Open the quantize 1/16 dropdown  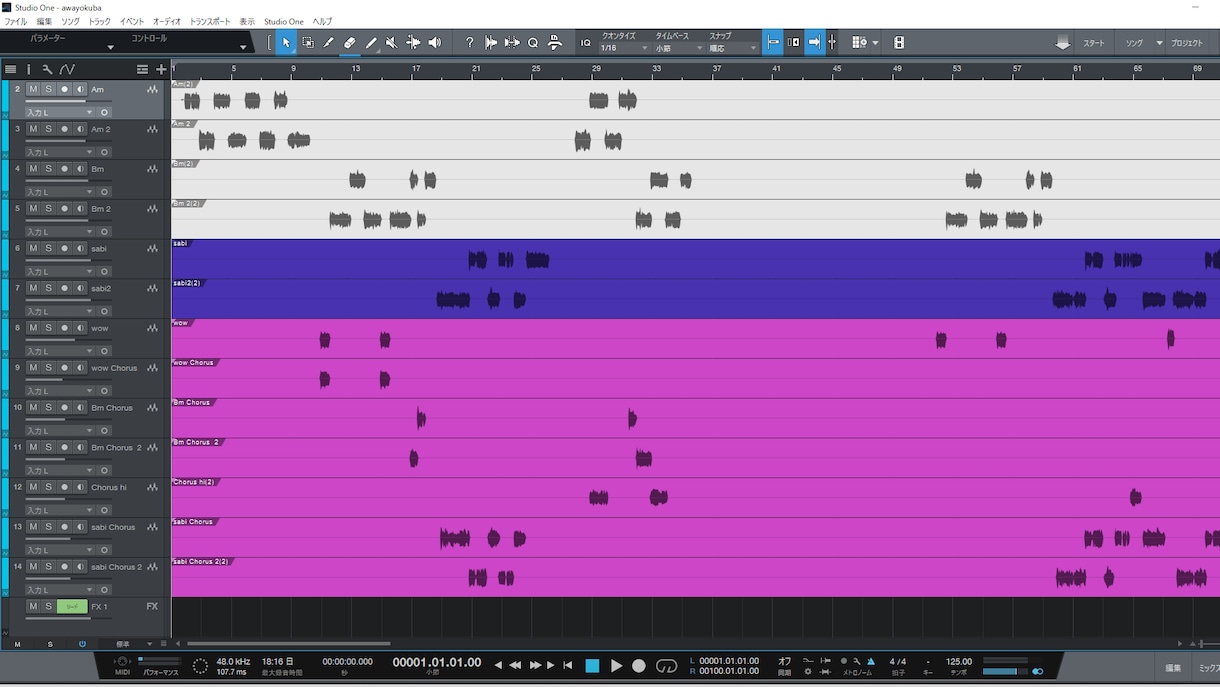click(624, 48)
